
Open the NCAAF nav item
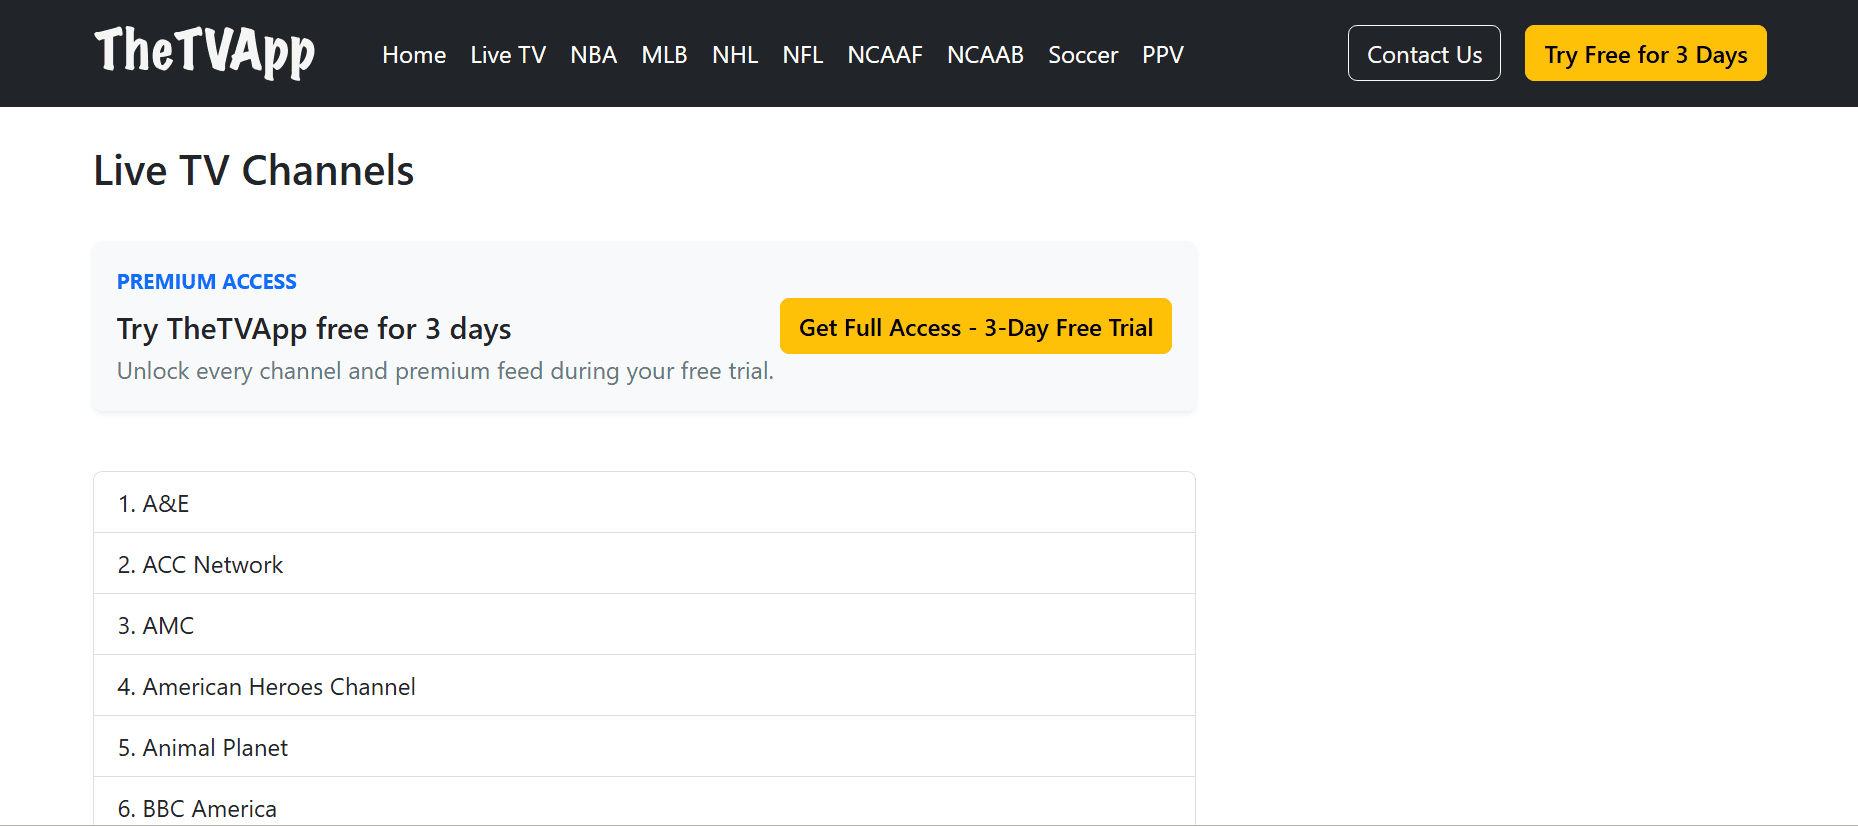[884, 55]
